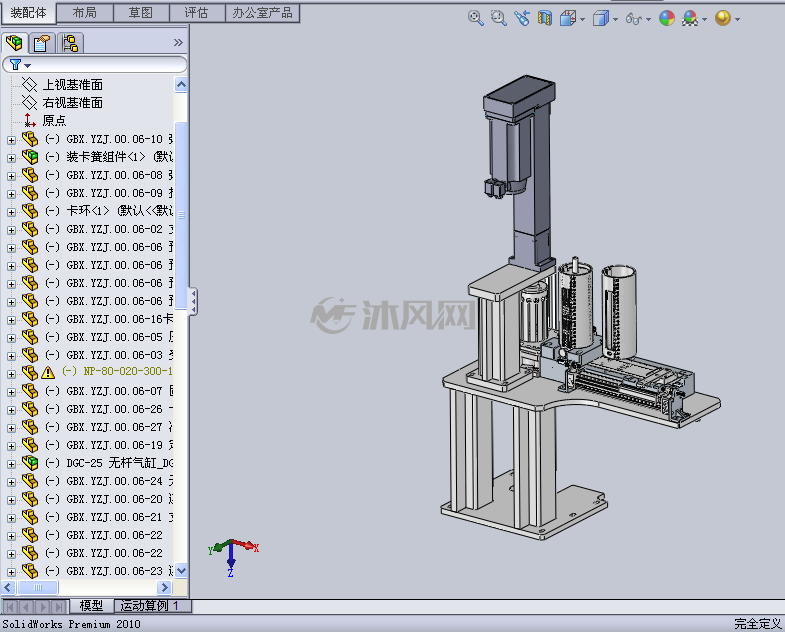Open the 评估 tab
This screenshot has width=785, height=632.
(x=197, y=13)
